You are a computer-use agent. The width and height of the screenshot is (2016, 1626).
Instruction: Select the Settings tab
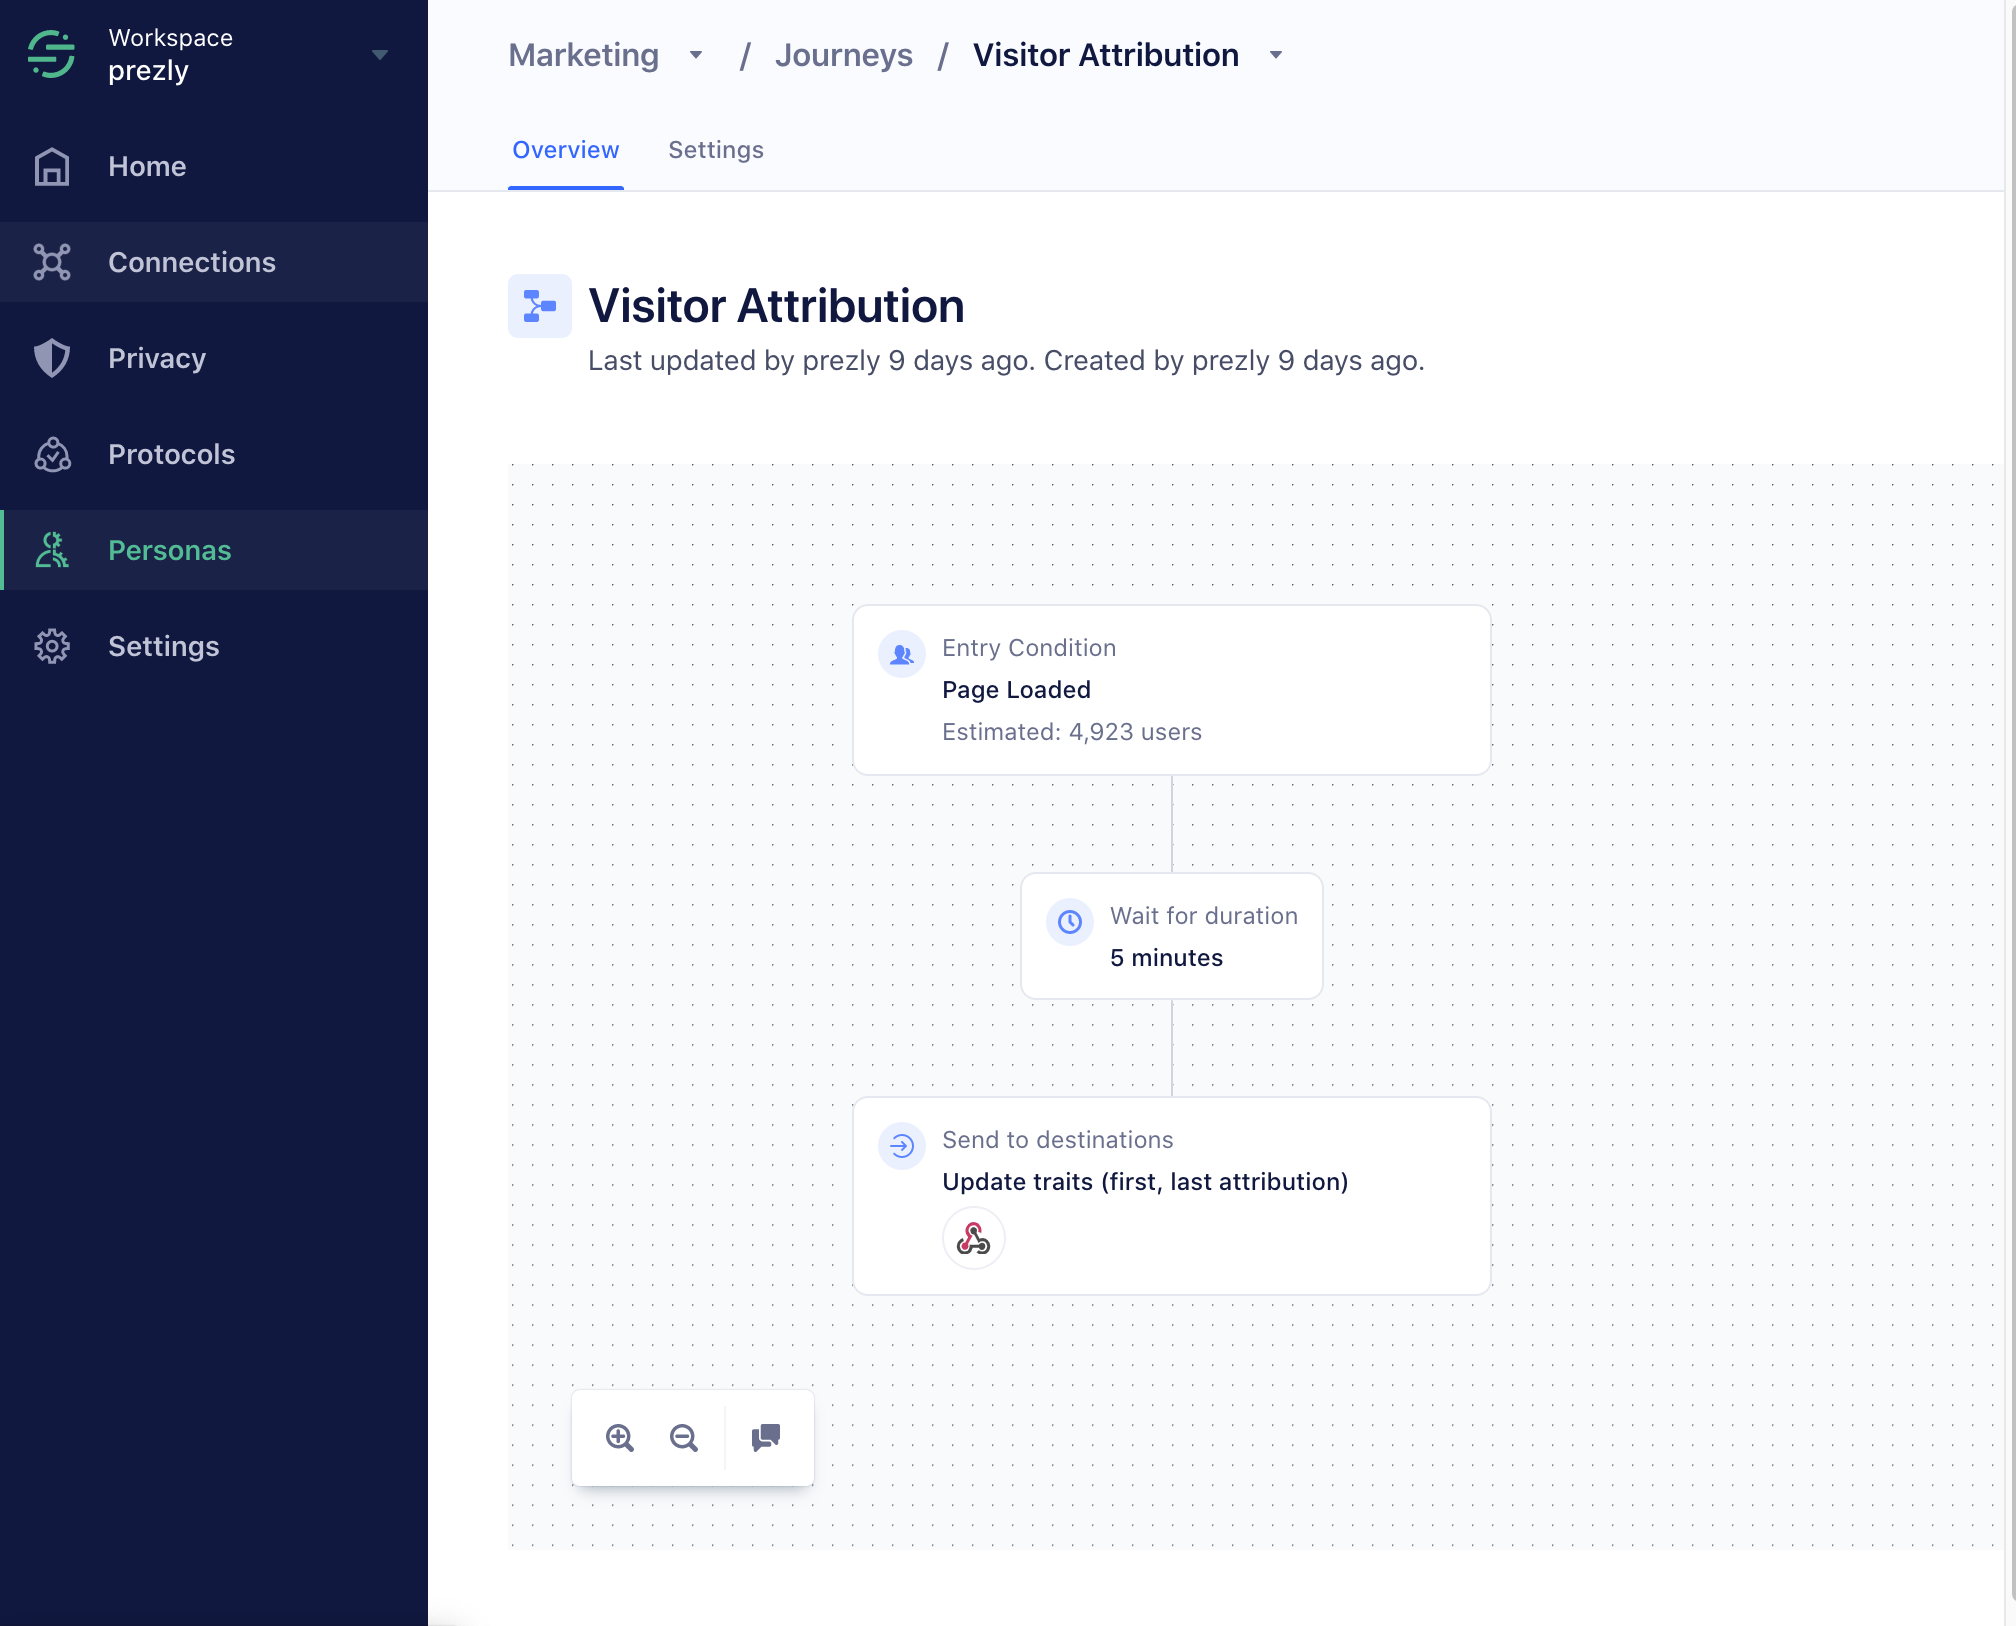tap(715, 149)
